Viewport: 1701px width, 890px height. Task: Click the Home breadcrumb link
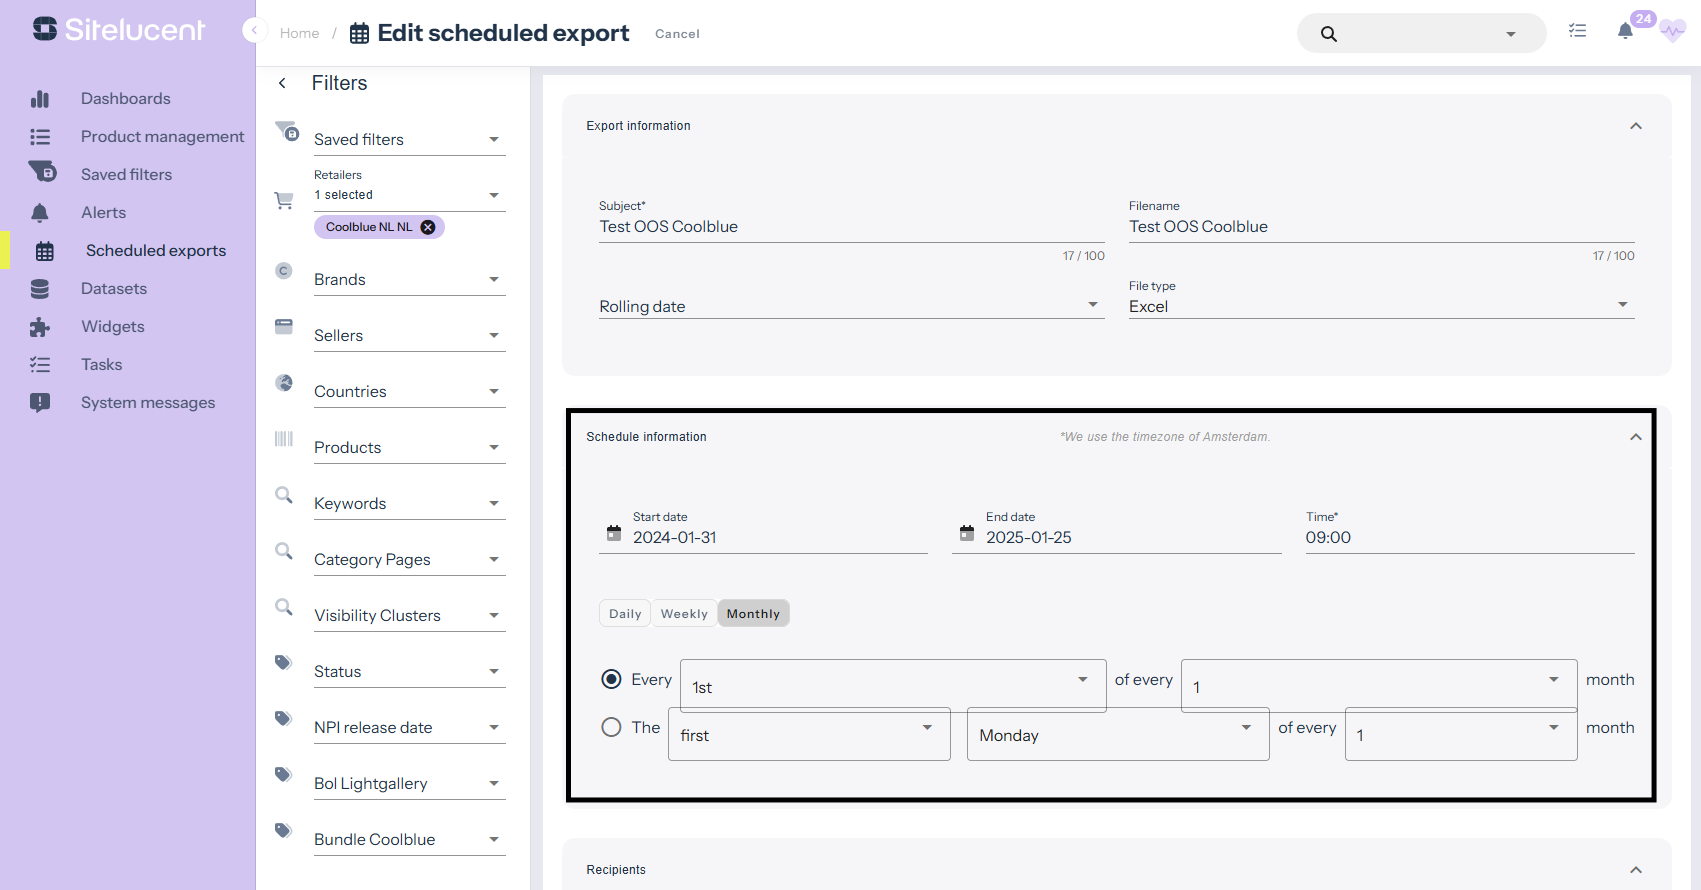click(x=299, y=34)
